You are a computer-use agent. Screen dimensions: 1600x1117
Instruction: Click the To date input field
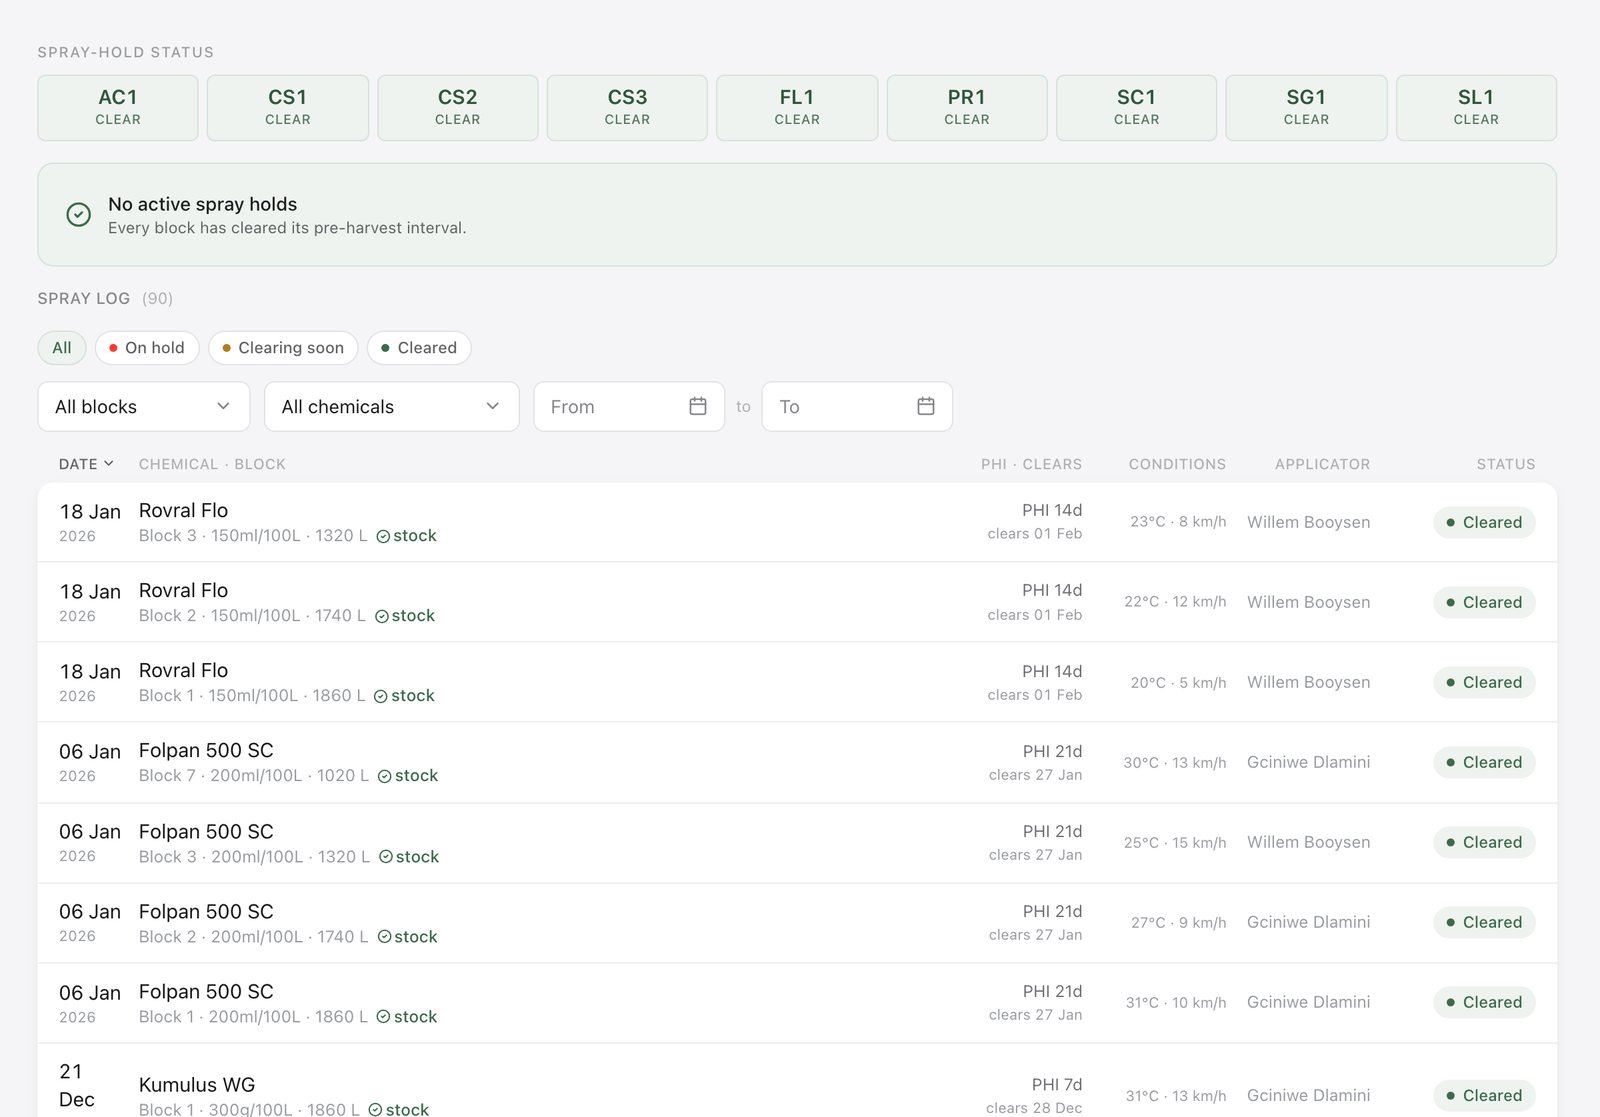tap(857, 406)
